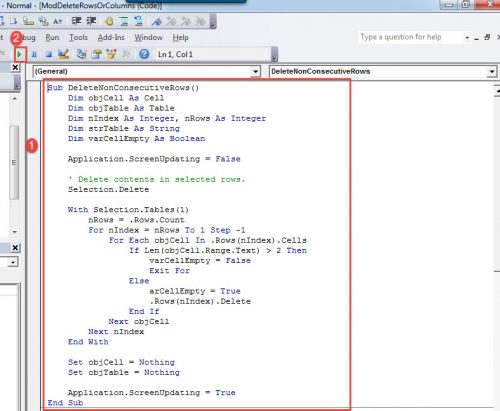This screenshot has height=411, width=500.
Task: Close the Project Explorer pane with X
Action: tap(15, 68)
